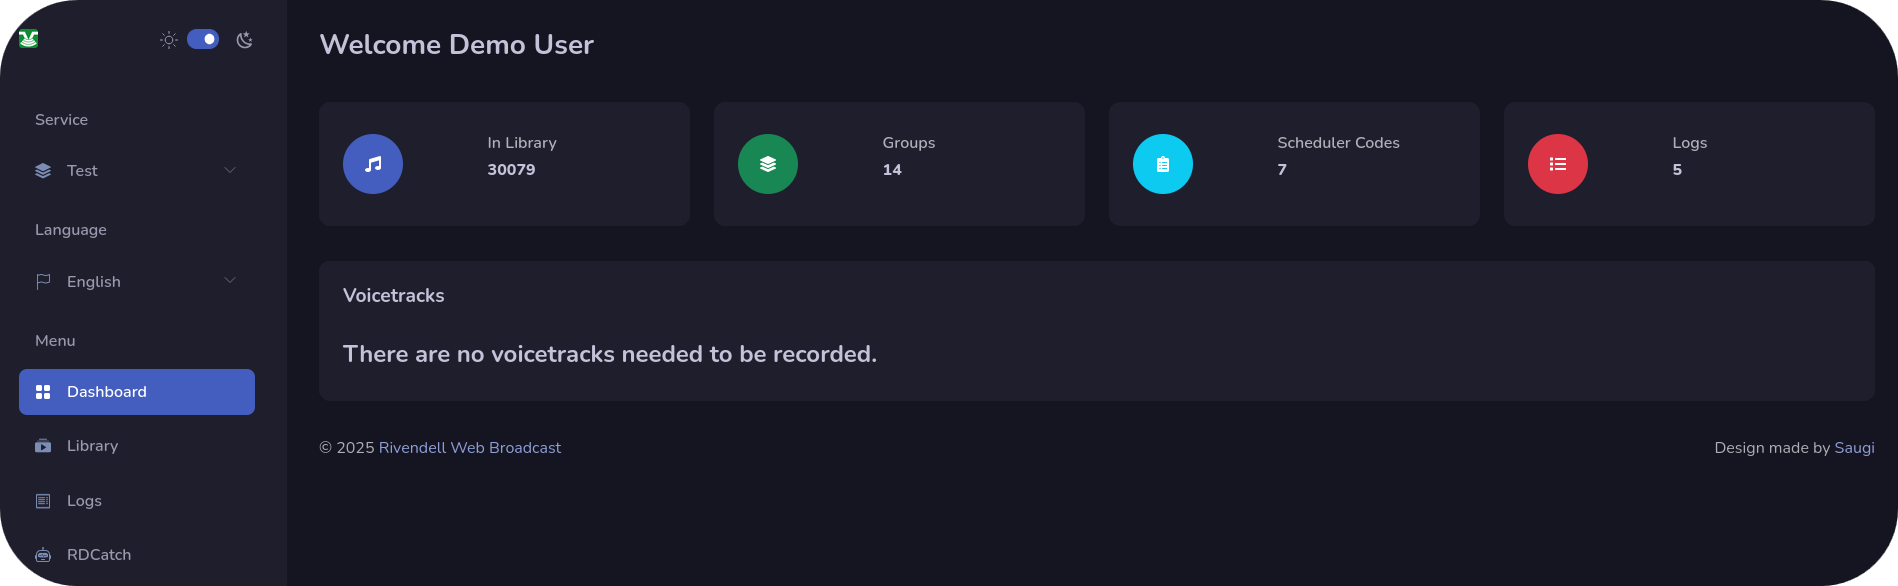This screenshot has height=586, width=1898.
Task: Select Dashboard in the menu
Action: pos(137,392)
